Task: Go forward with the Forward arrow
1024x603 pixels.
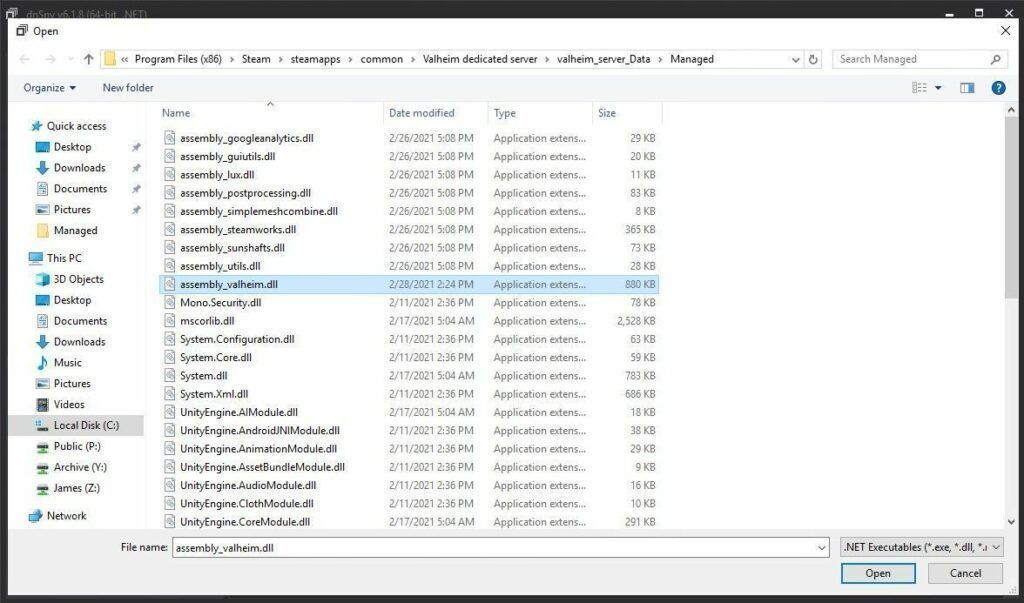Action: tap(50, 59)
